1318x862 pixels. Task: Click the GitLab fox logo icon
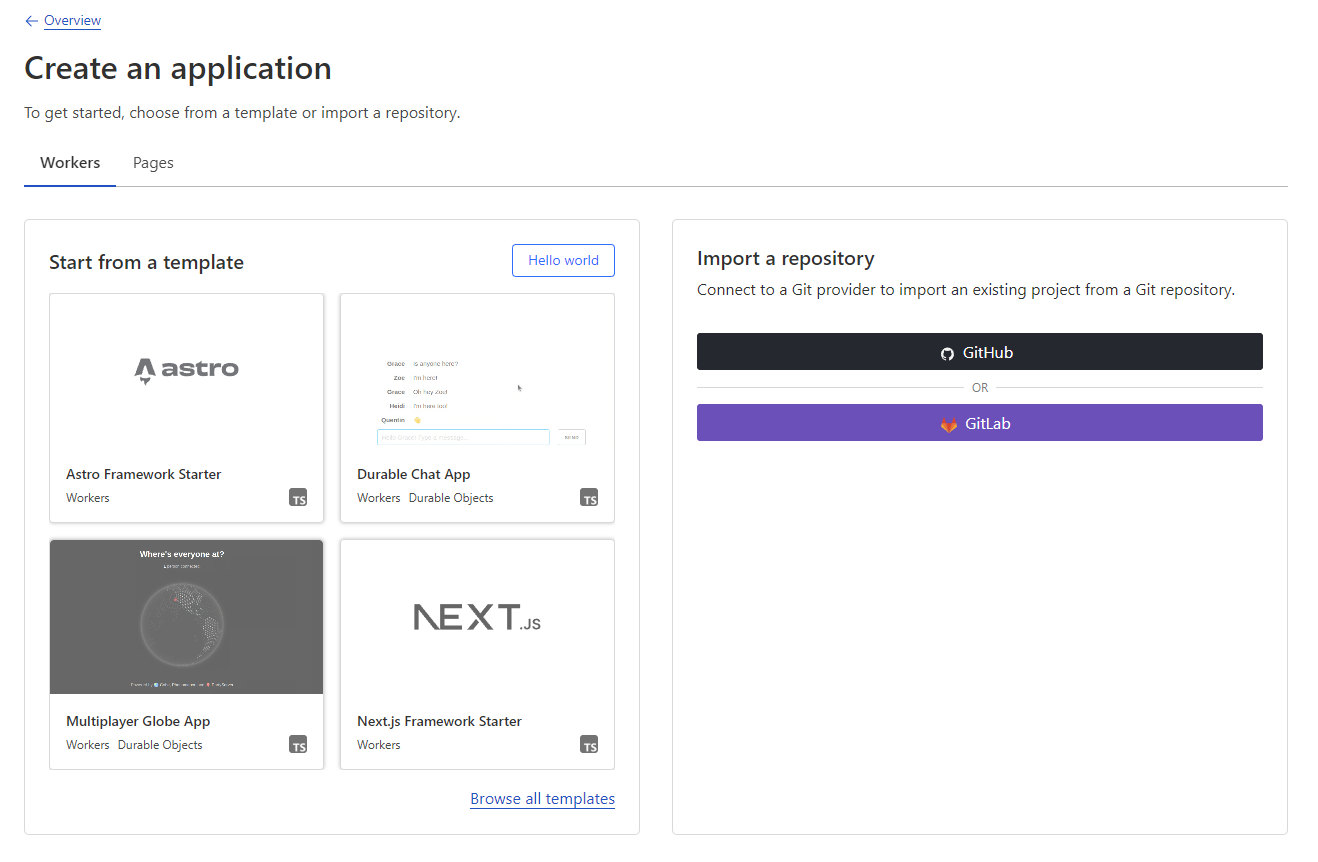949,424
